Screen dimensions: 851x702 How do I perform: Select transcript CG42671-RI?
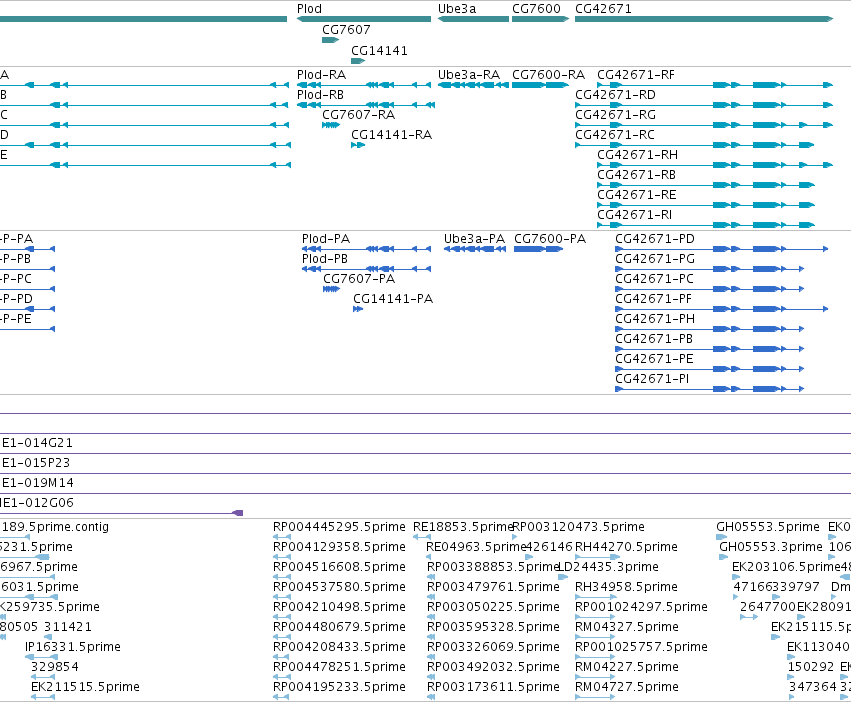click(x=634, y=215)
